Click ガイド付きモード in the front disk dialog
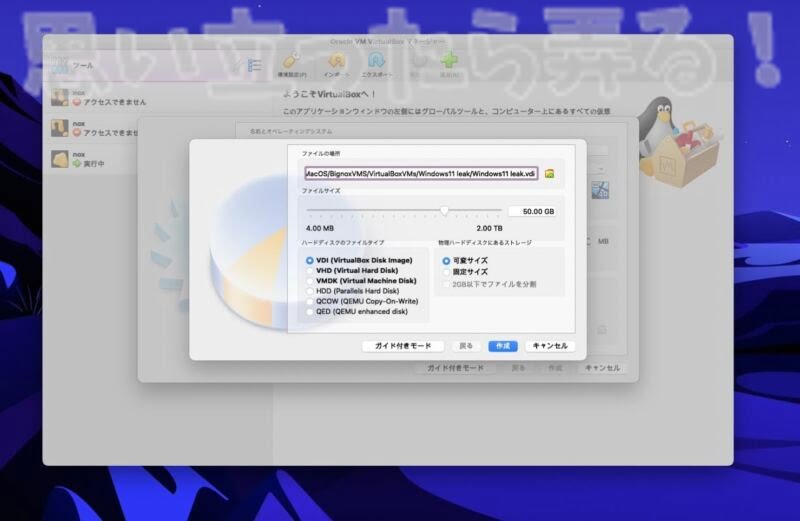Viewport: 800px width, 521px height. tap(403, 346)
